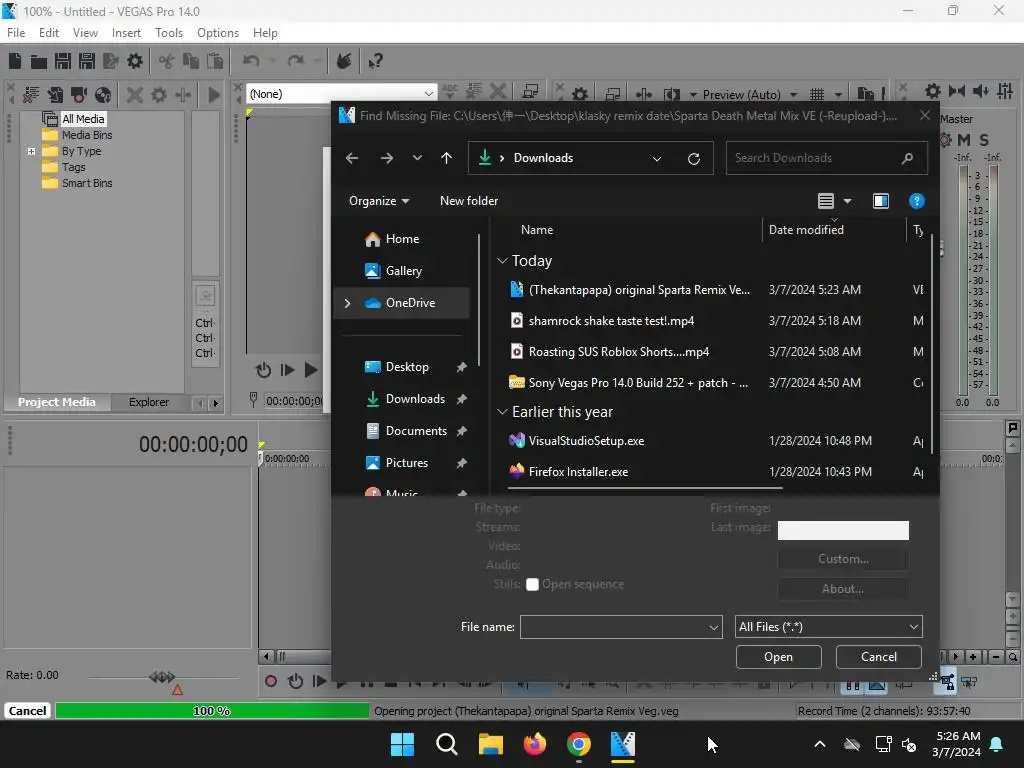1024x768 pixels.
Task: Switch to the Project Media tab
Action: pyautogui.click(x=57, y=402)
